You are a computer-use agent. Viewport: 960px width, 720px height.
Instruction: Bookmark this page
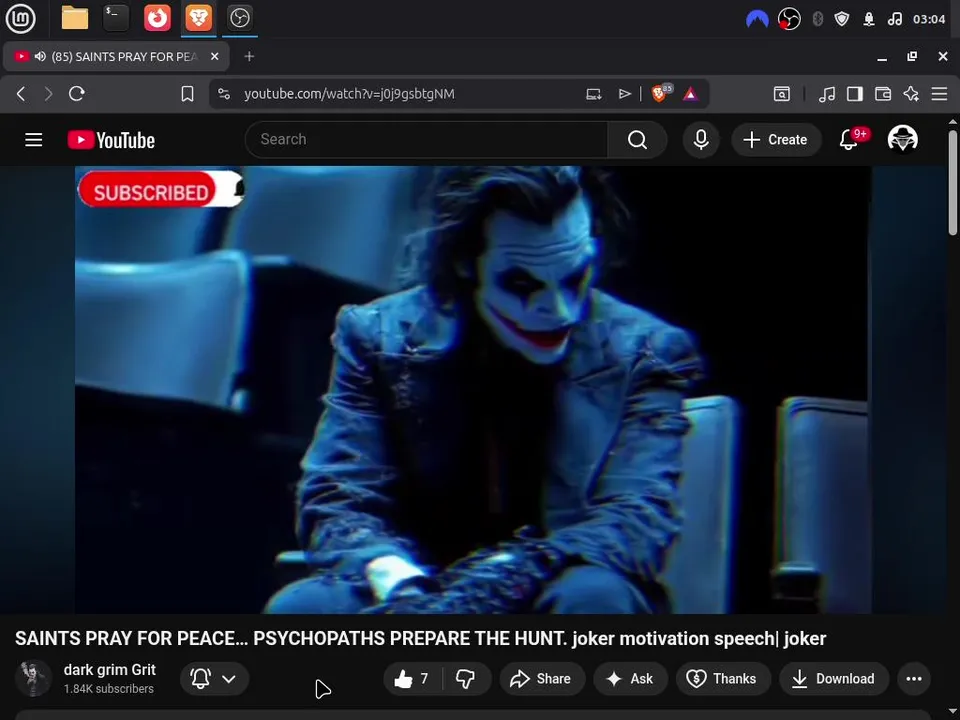[187, 94]
